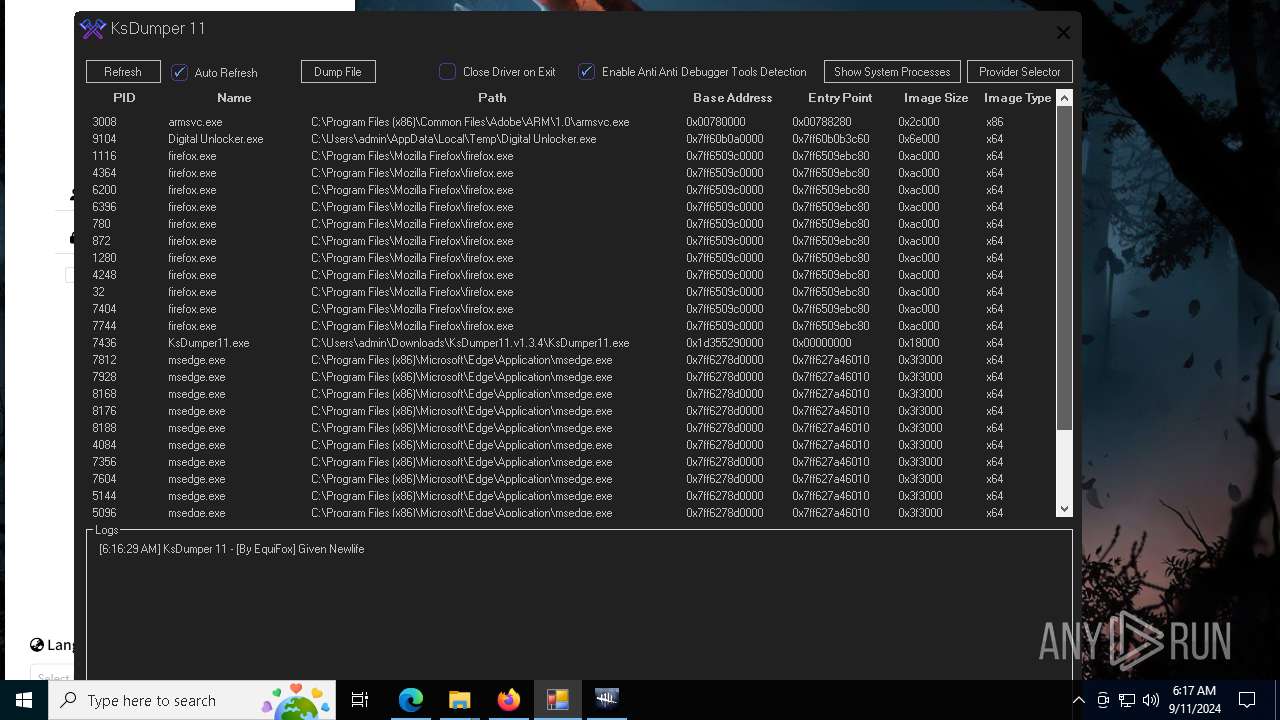Screen dimensions: 1280x720
Task: Select msedge.exe with PID 7928
Action: tap(570, 377)
